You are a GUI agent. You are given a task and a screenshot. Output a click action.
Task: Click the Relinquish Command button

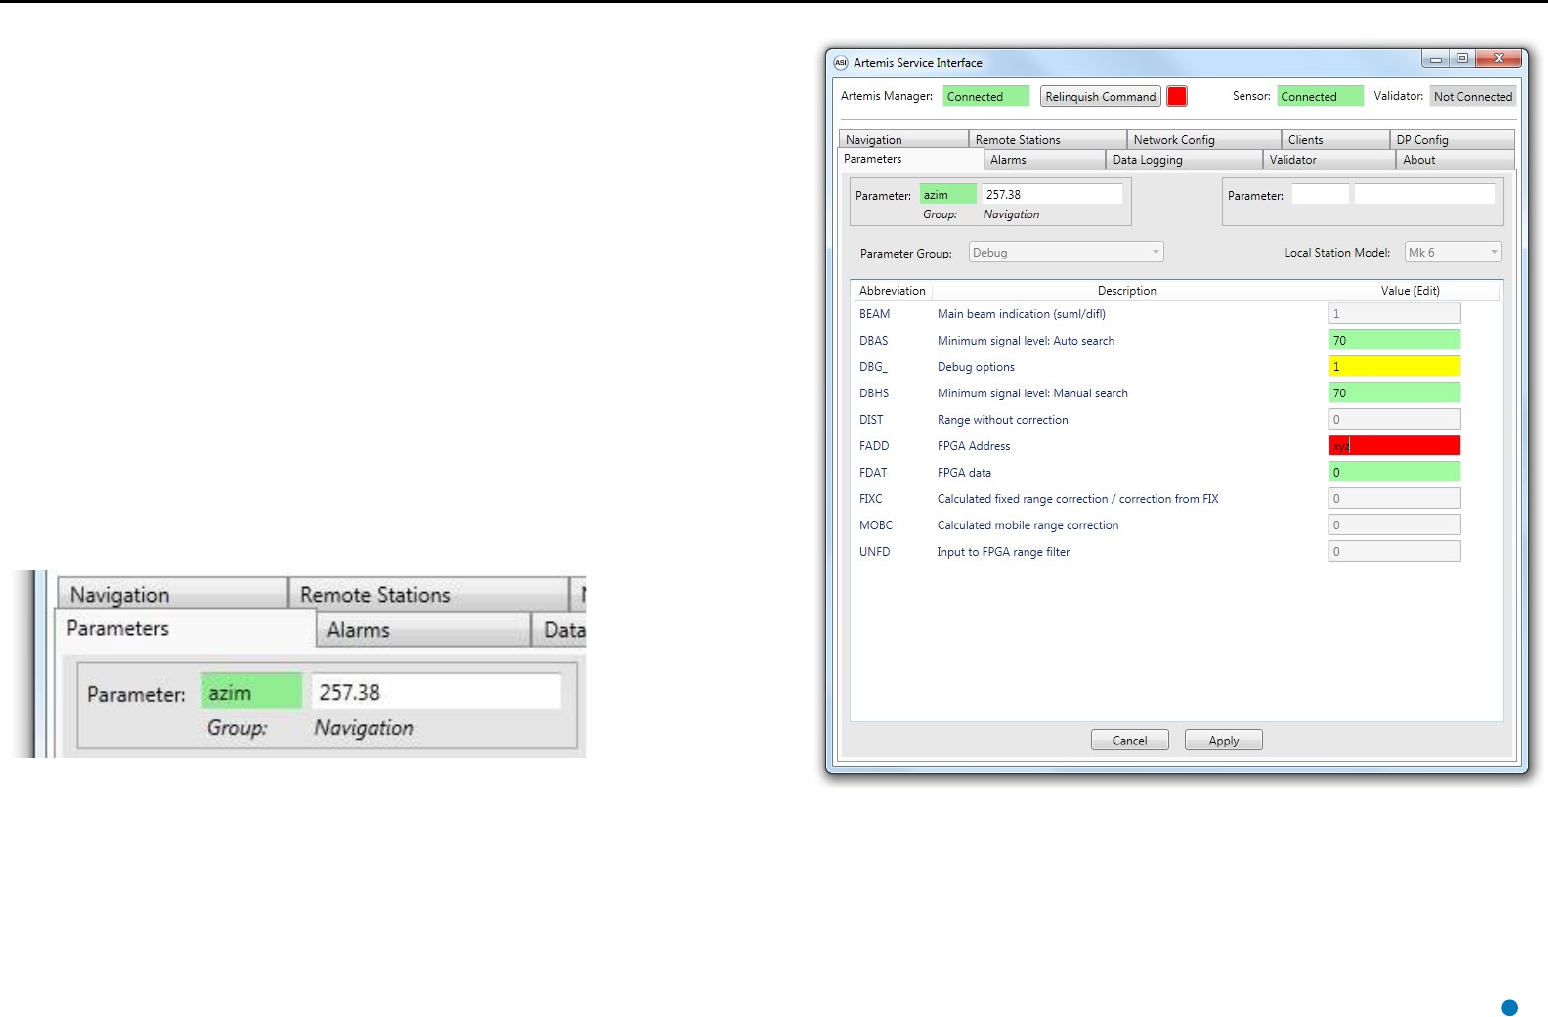coord(1100,96)
